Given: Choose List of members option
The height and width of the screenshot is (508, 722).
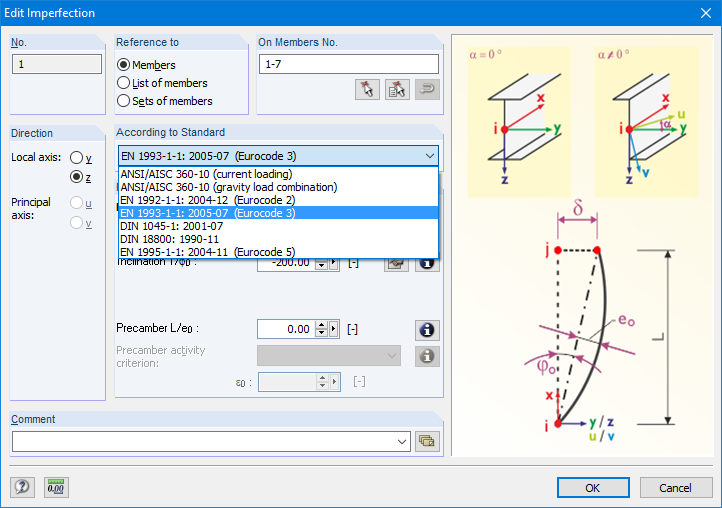Looking at the screenshot, I should click(x=123, y=83).
